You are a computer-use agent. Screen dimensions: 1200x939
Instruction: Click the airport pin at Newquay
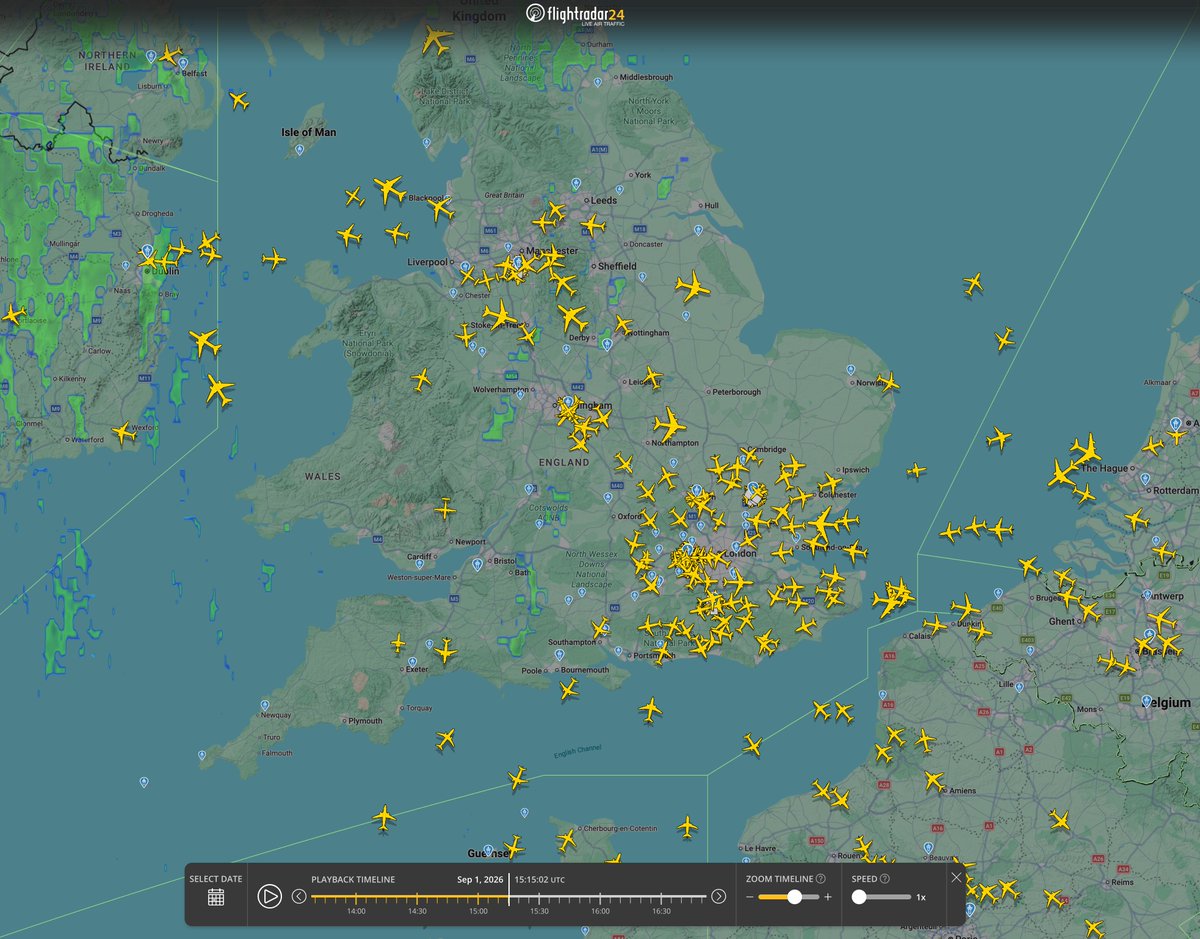263,704
